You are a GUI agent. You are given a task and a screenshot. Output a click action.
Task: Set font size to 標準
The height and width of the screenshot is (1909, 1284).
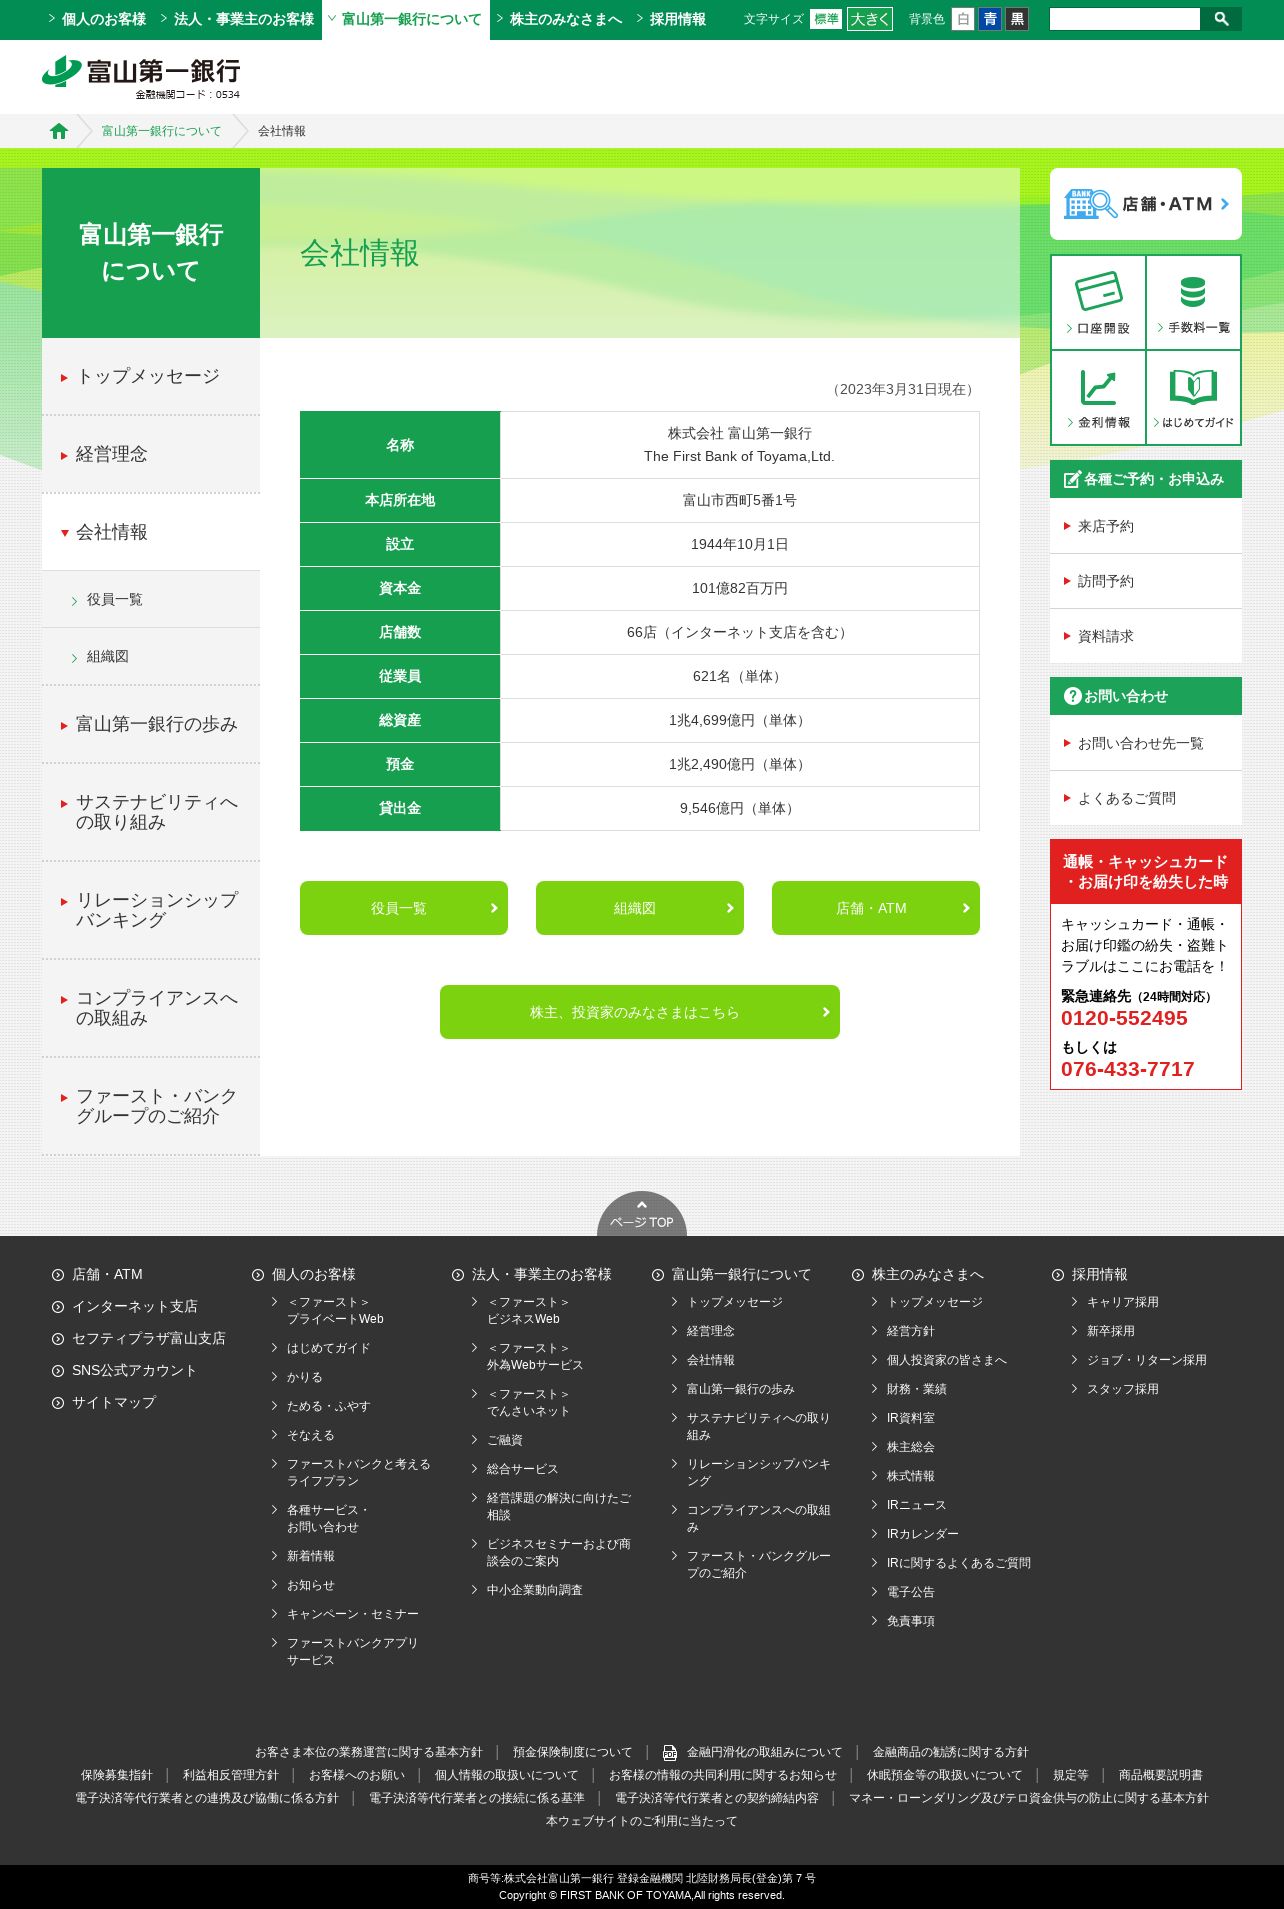pos(826,19)
